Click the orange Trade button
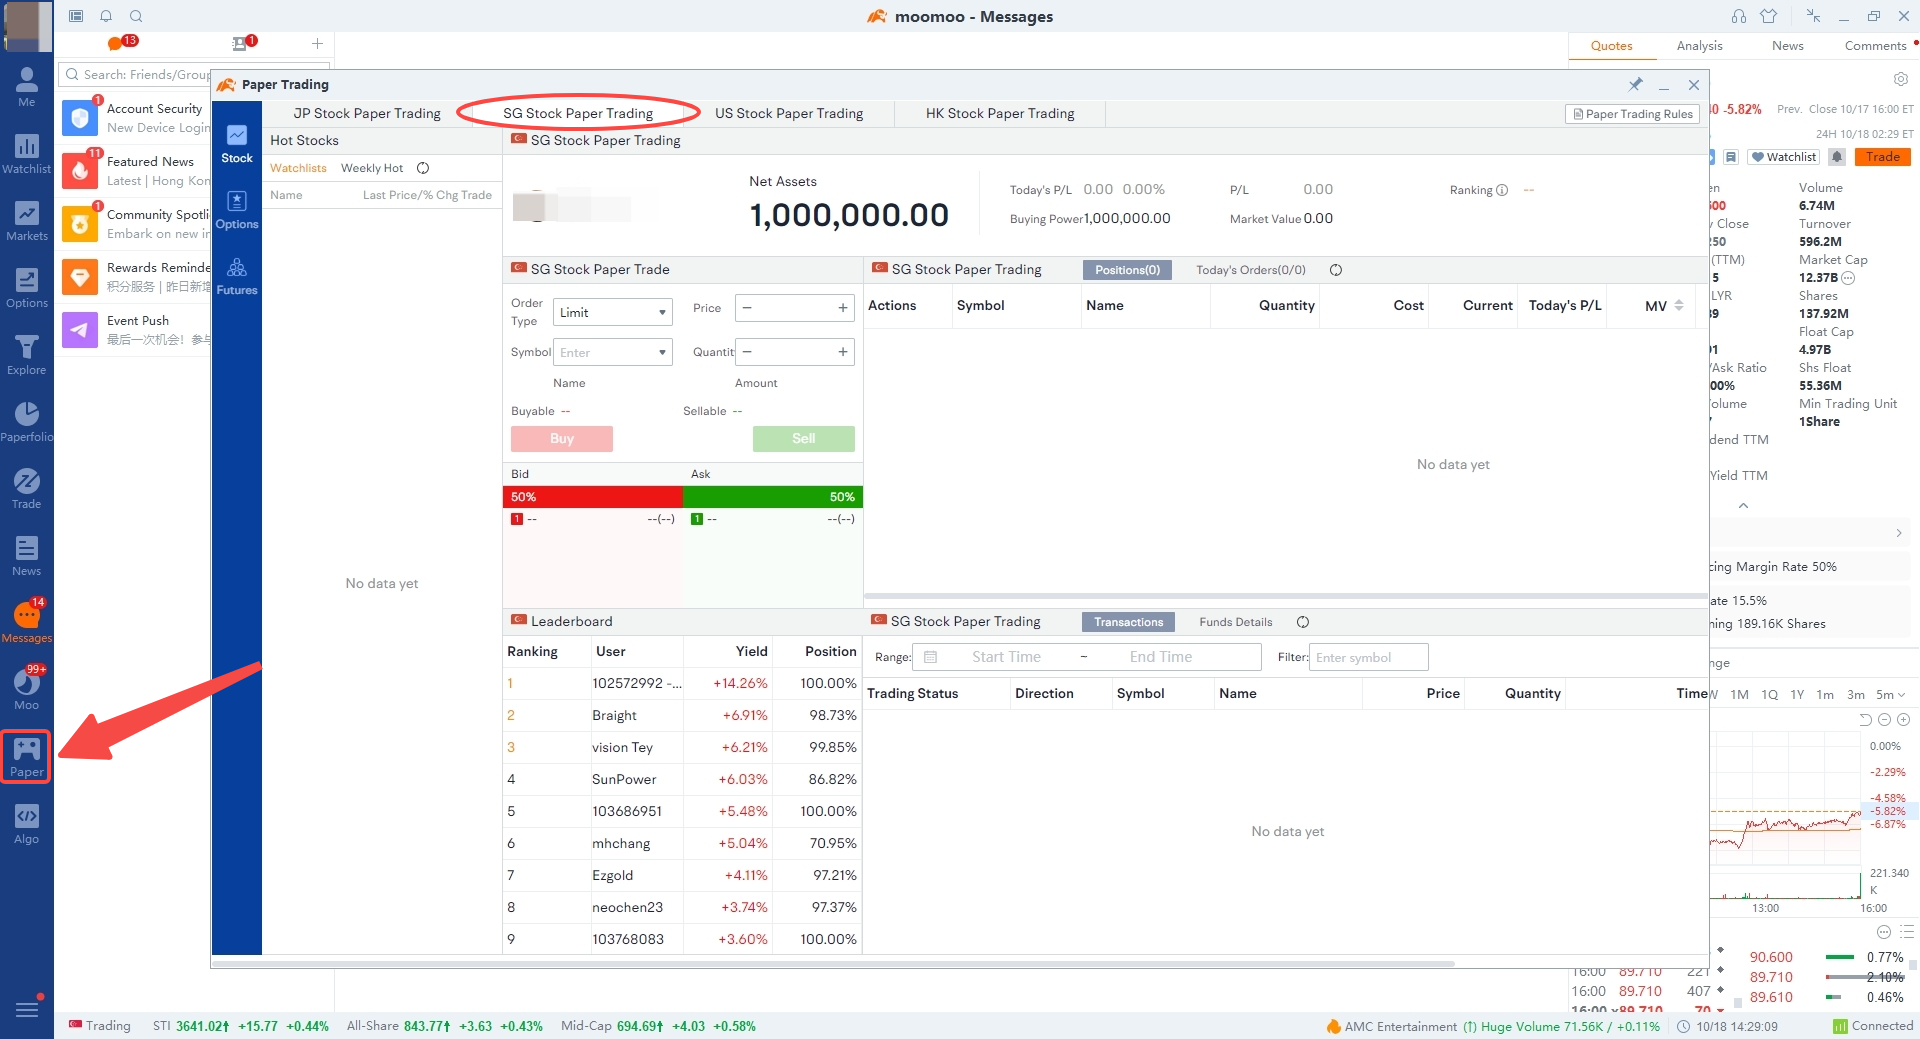Image resolution: width=1920 pixels, height=1039 pixels. (1883, 157)
